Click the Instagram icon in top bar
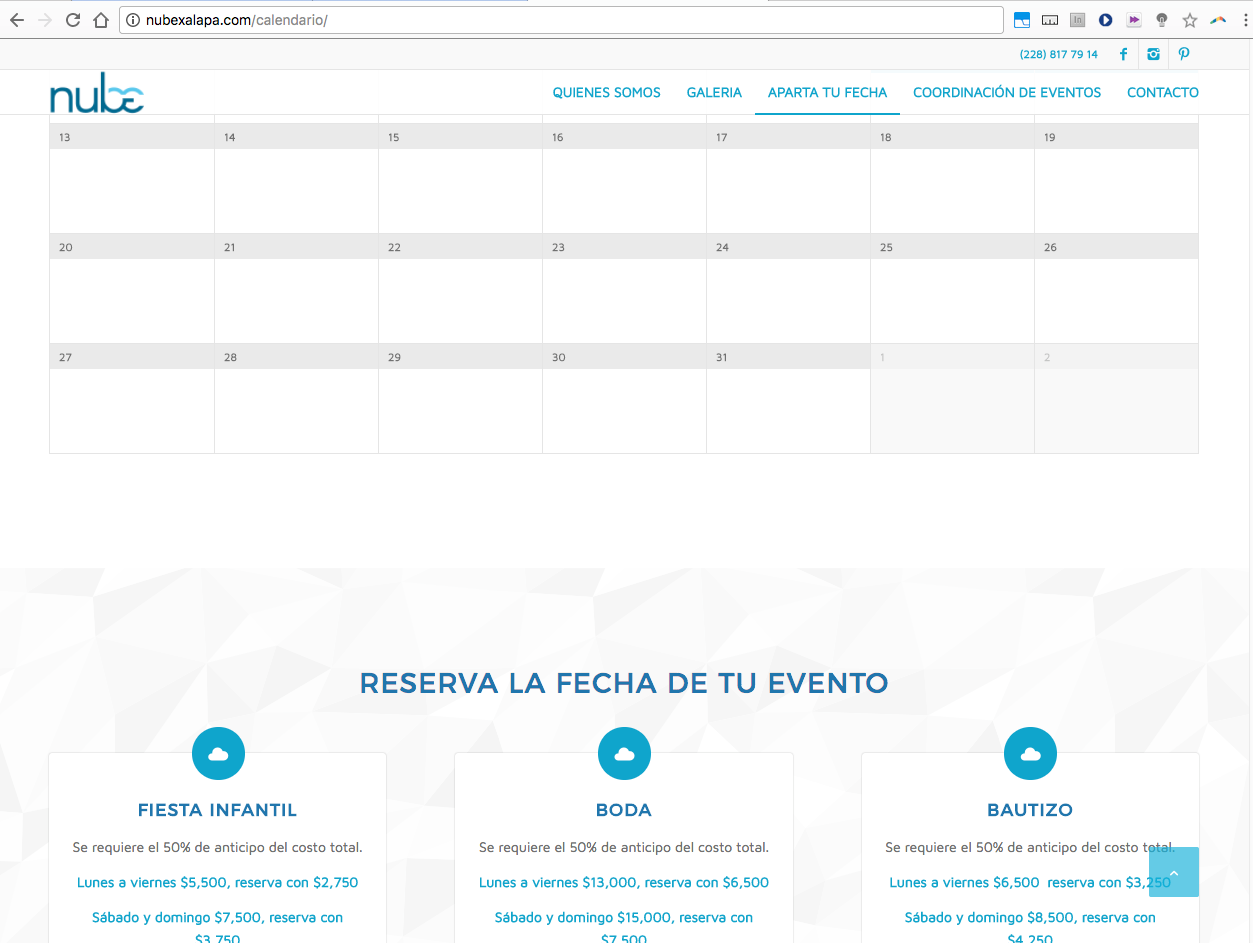 [1153, 55]
